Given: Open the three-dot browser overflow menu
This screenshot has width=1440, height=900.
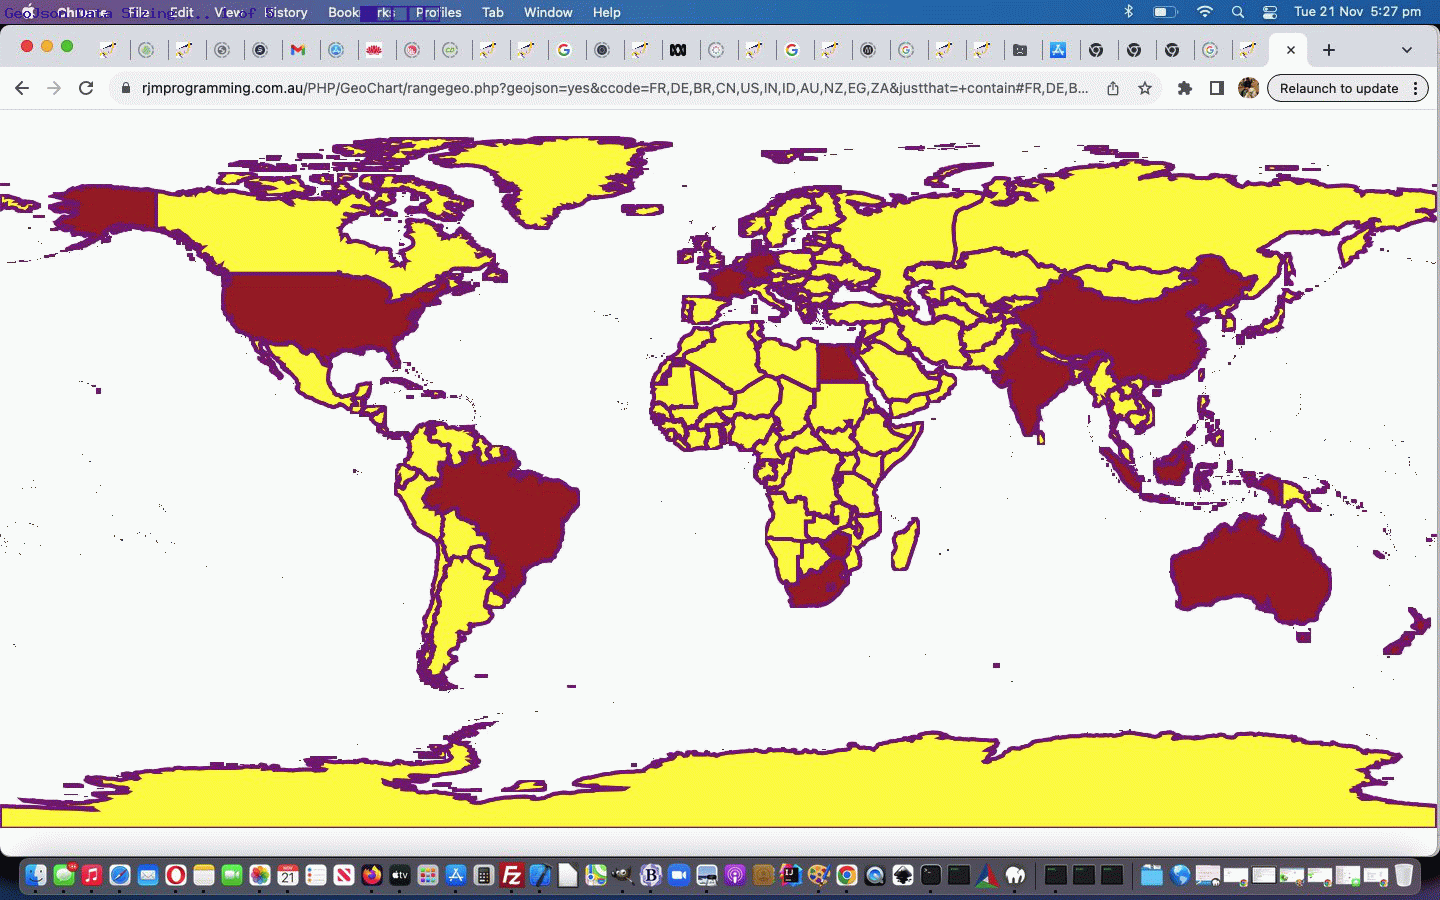Looking at the screenshot, I should (1415, 88).
